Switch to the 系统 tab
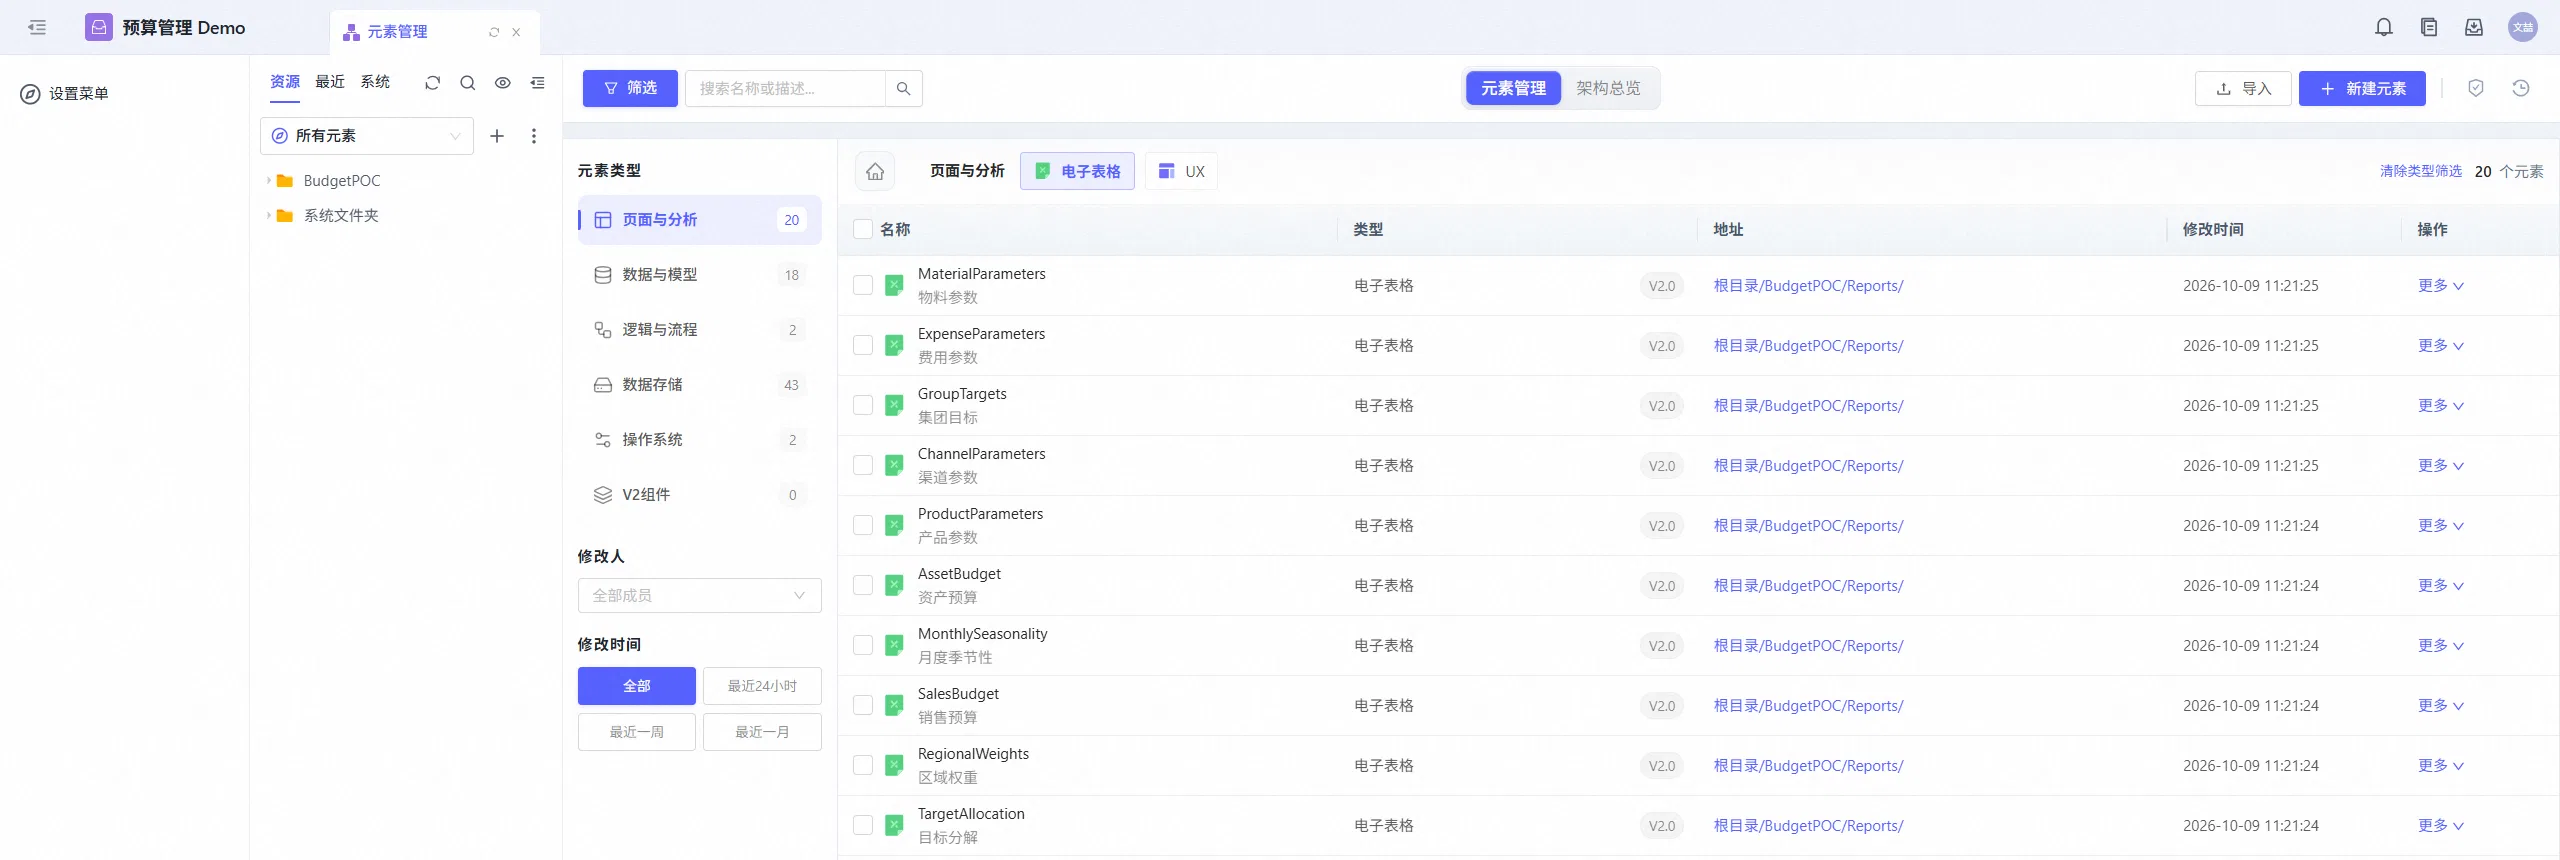The width and height of the screenshot is (2560, 860). click(x=375, y=82)
